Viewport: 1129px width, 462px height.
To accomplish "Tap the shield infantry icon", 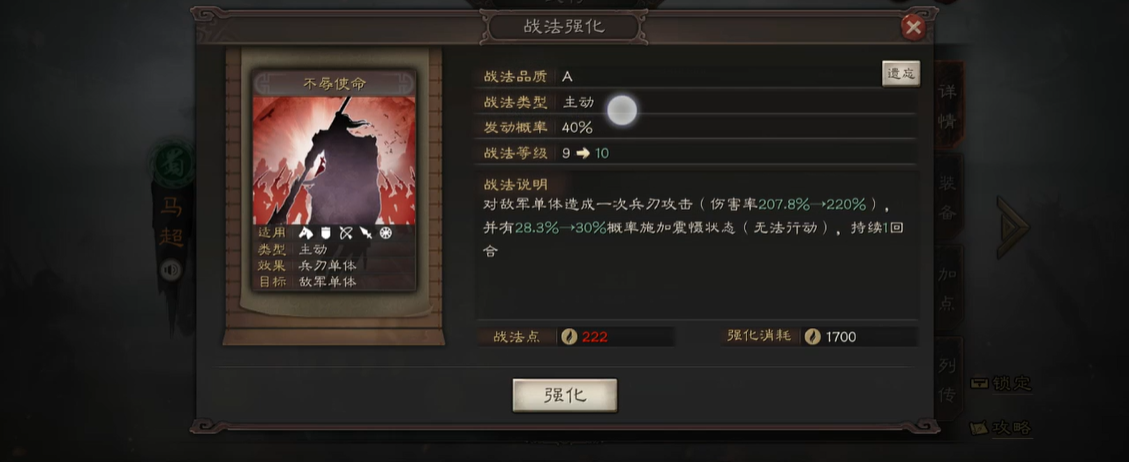I will click(x=325, y=233).
